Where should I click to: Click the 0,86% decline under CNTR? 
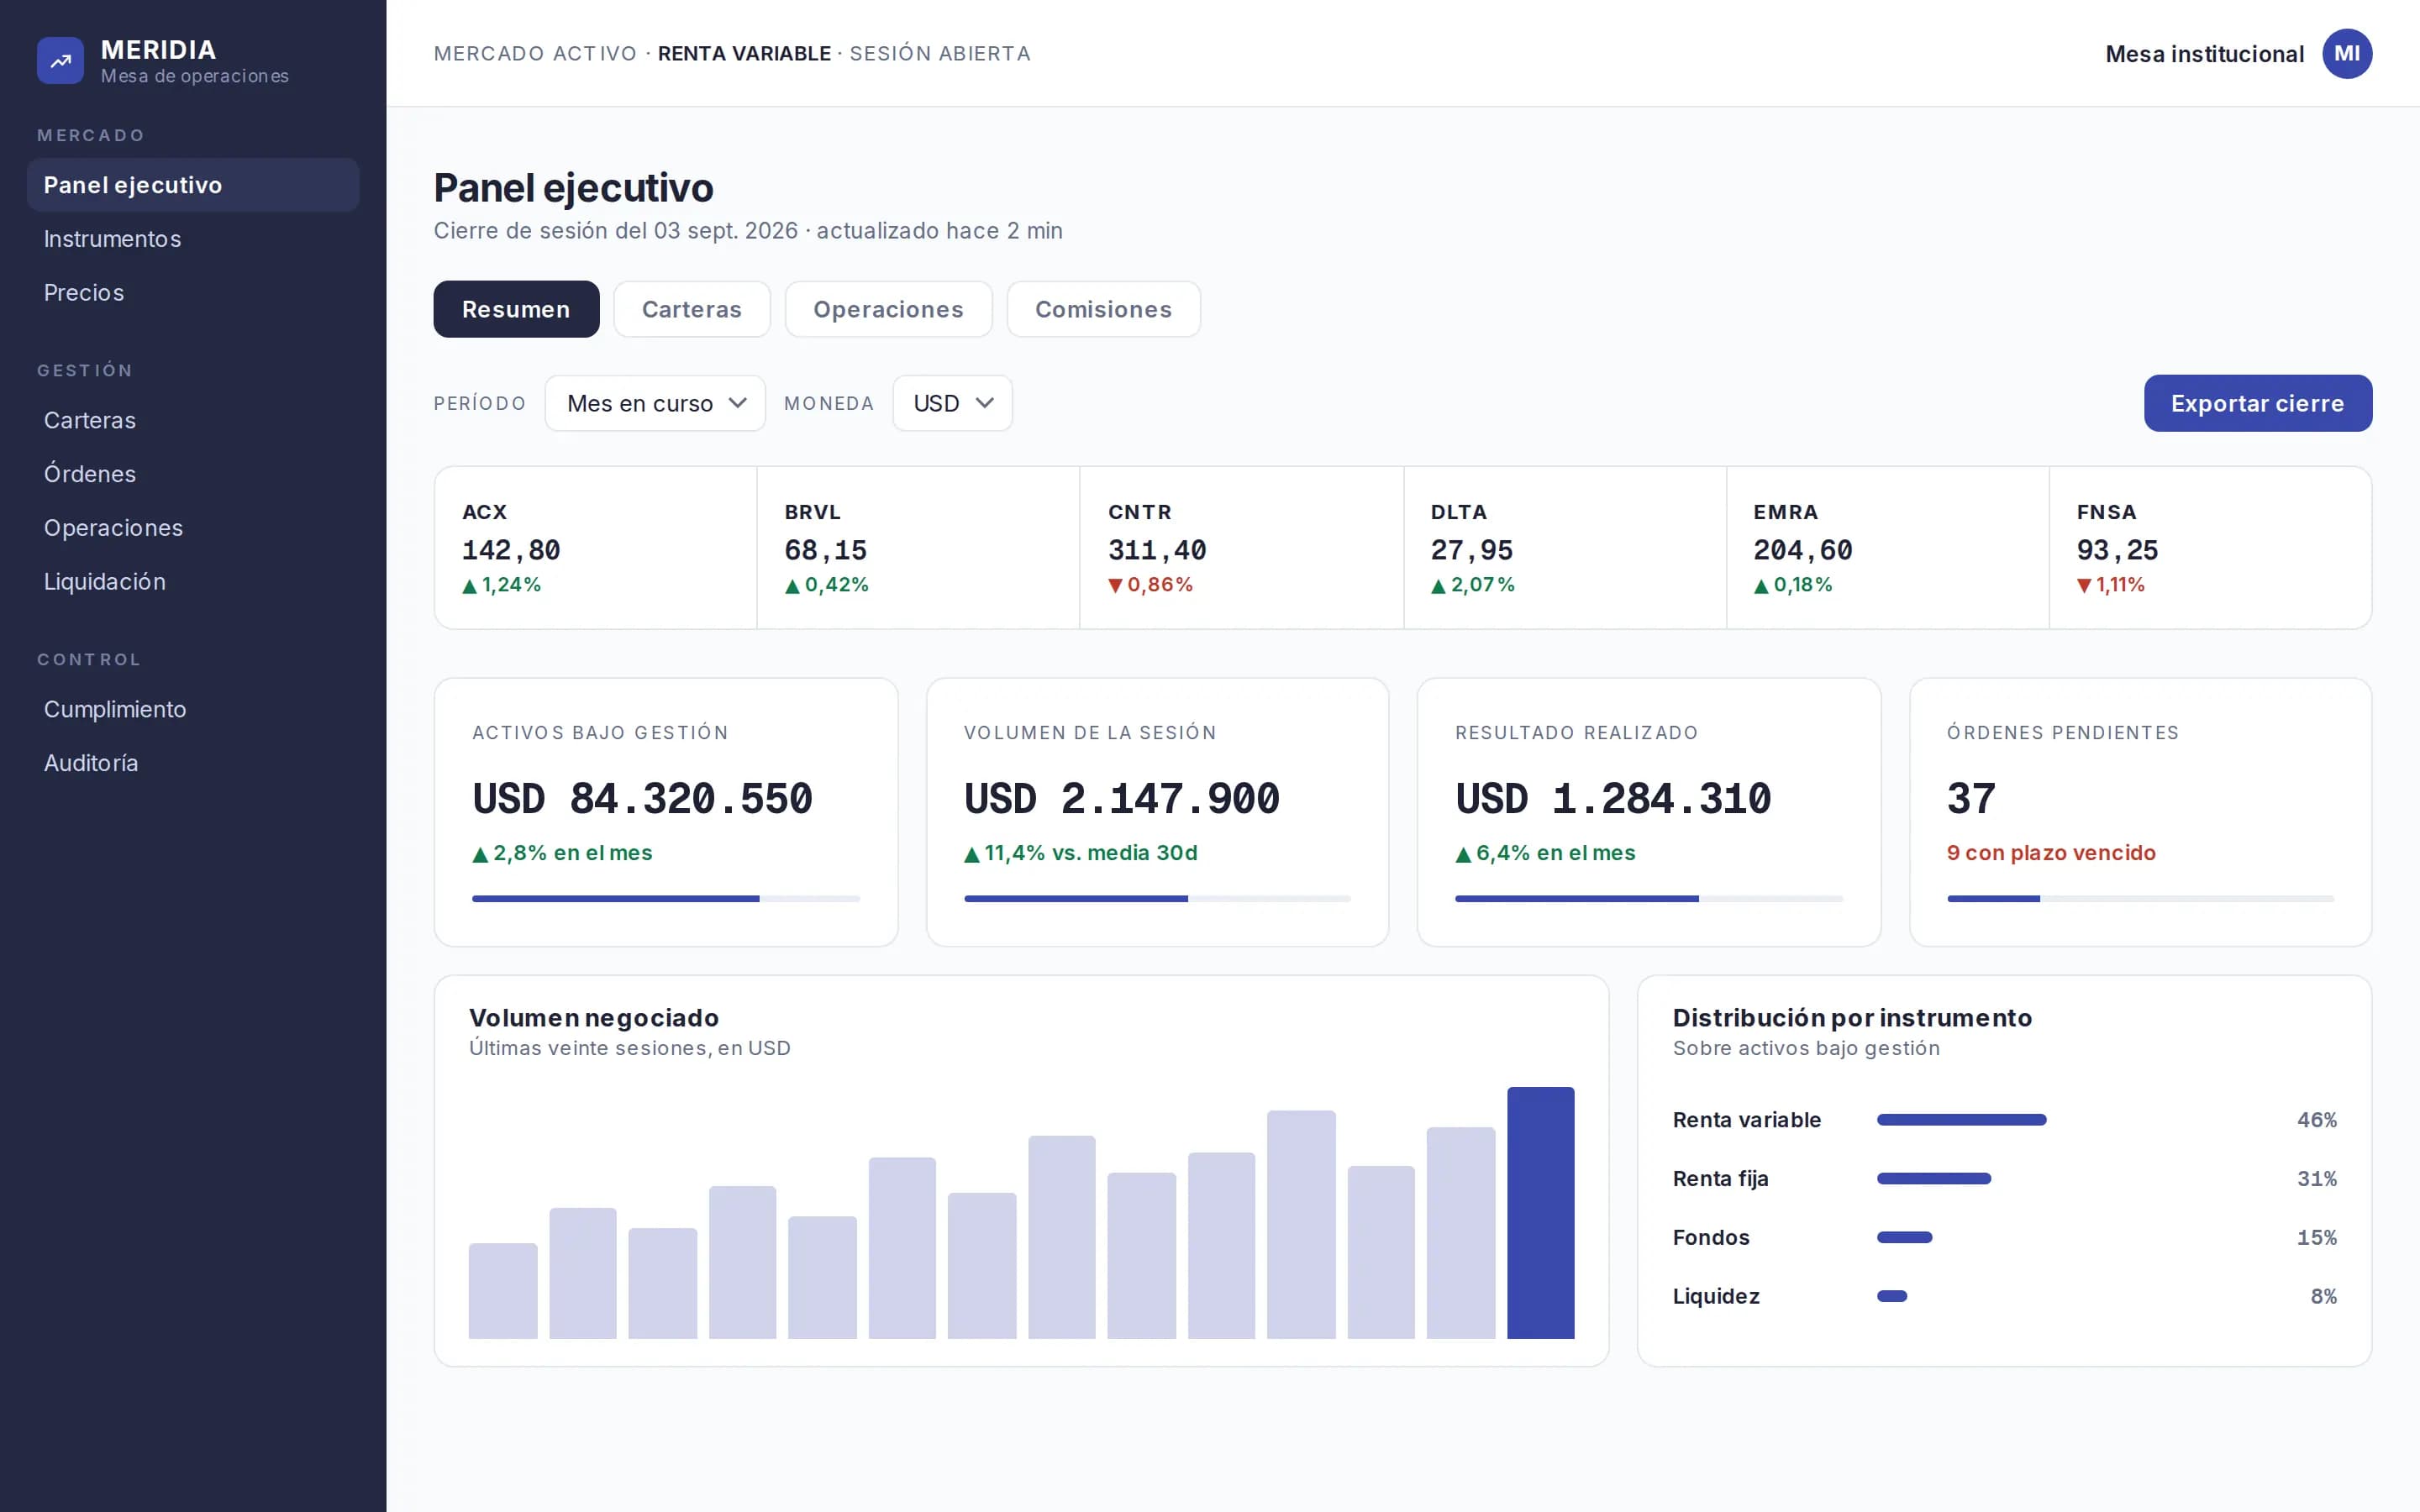tap(1150, 585)
